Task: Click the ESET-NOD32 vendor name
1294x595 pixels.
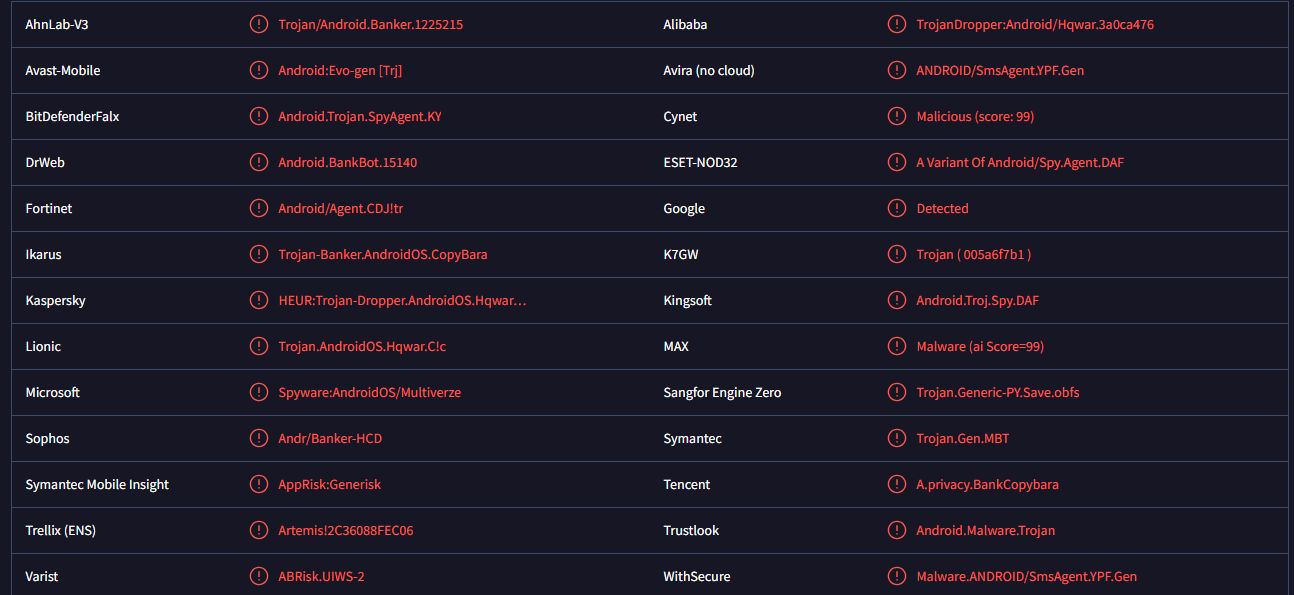Action: [x=700, y=162]
